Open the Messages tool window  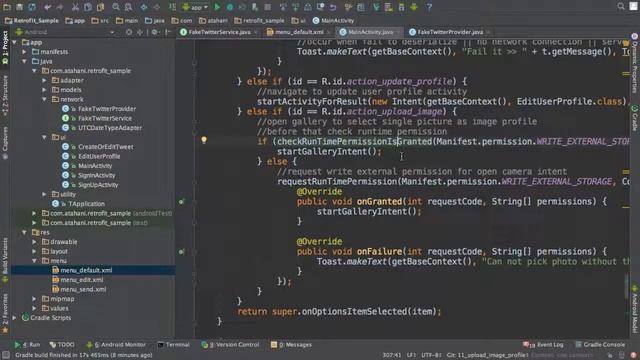coord(291,344)
